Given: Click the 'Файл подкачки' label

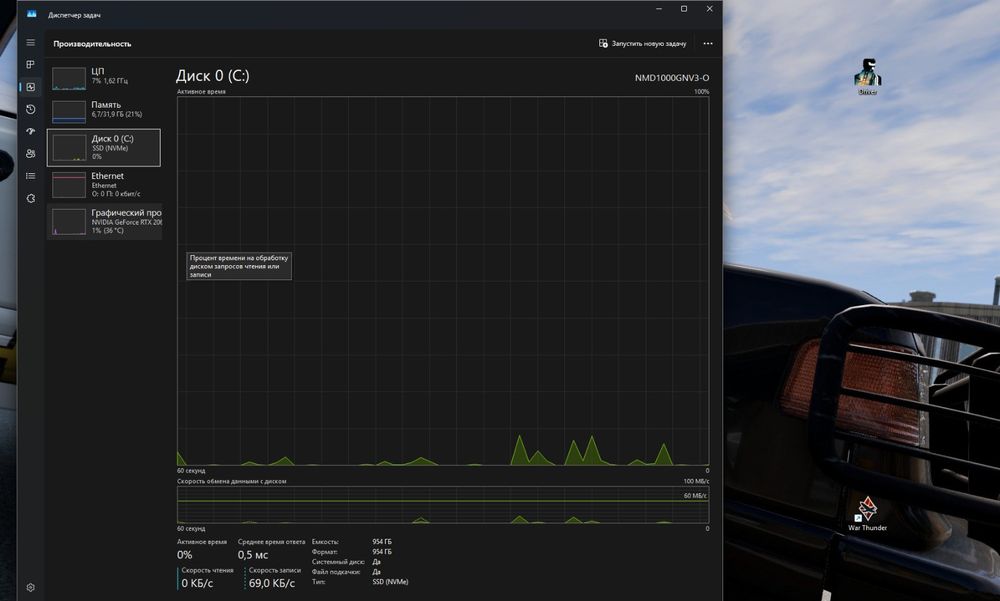Looking at the screenshot, I should pos(336,572).
